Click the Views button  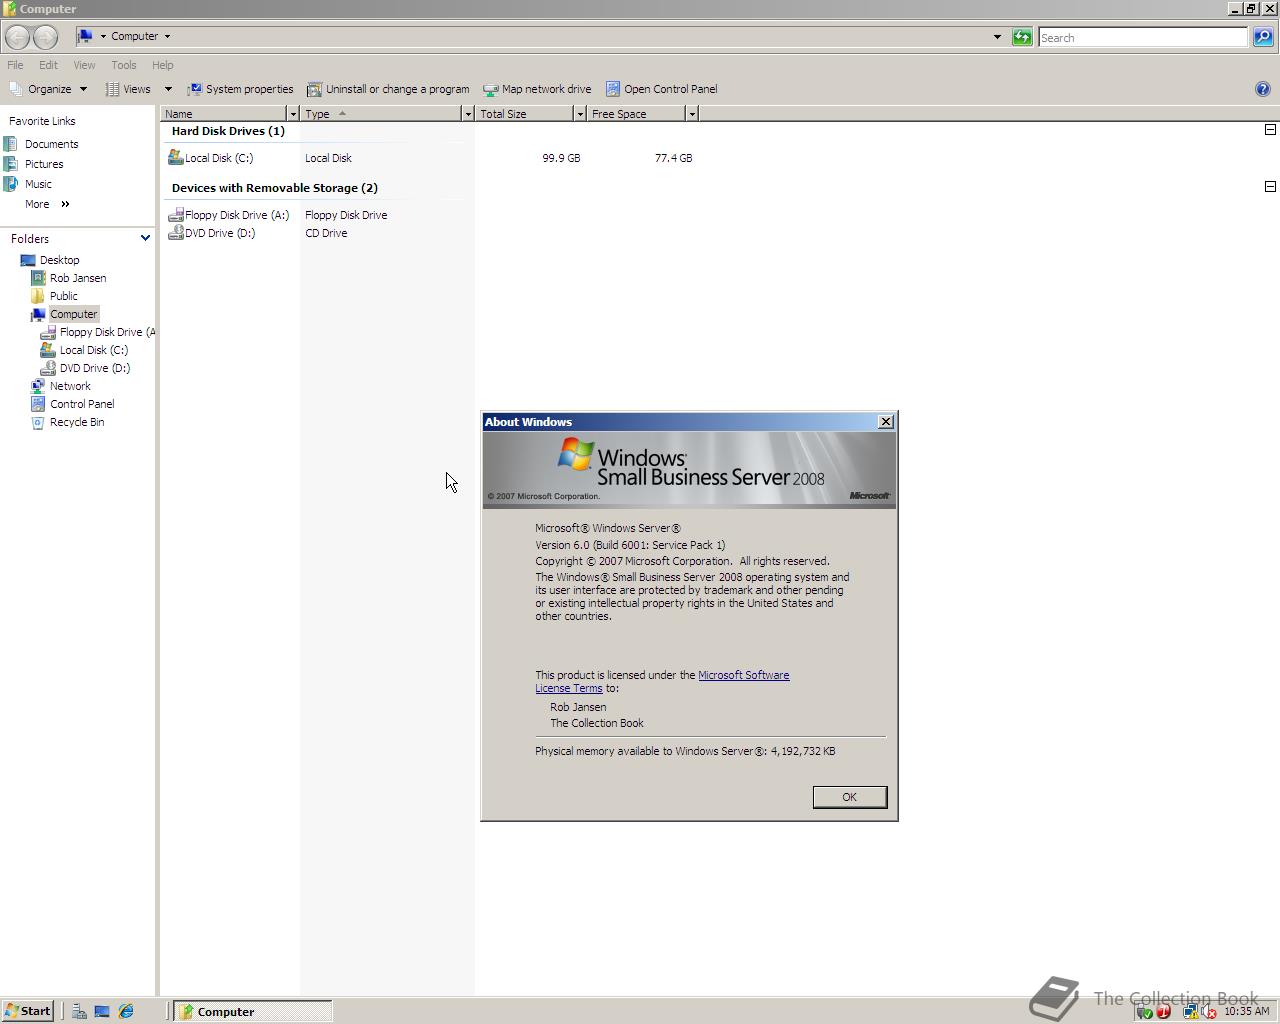point(129,89)
